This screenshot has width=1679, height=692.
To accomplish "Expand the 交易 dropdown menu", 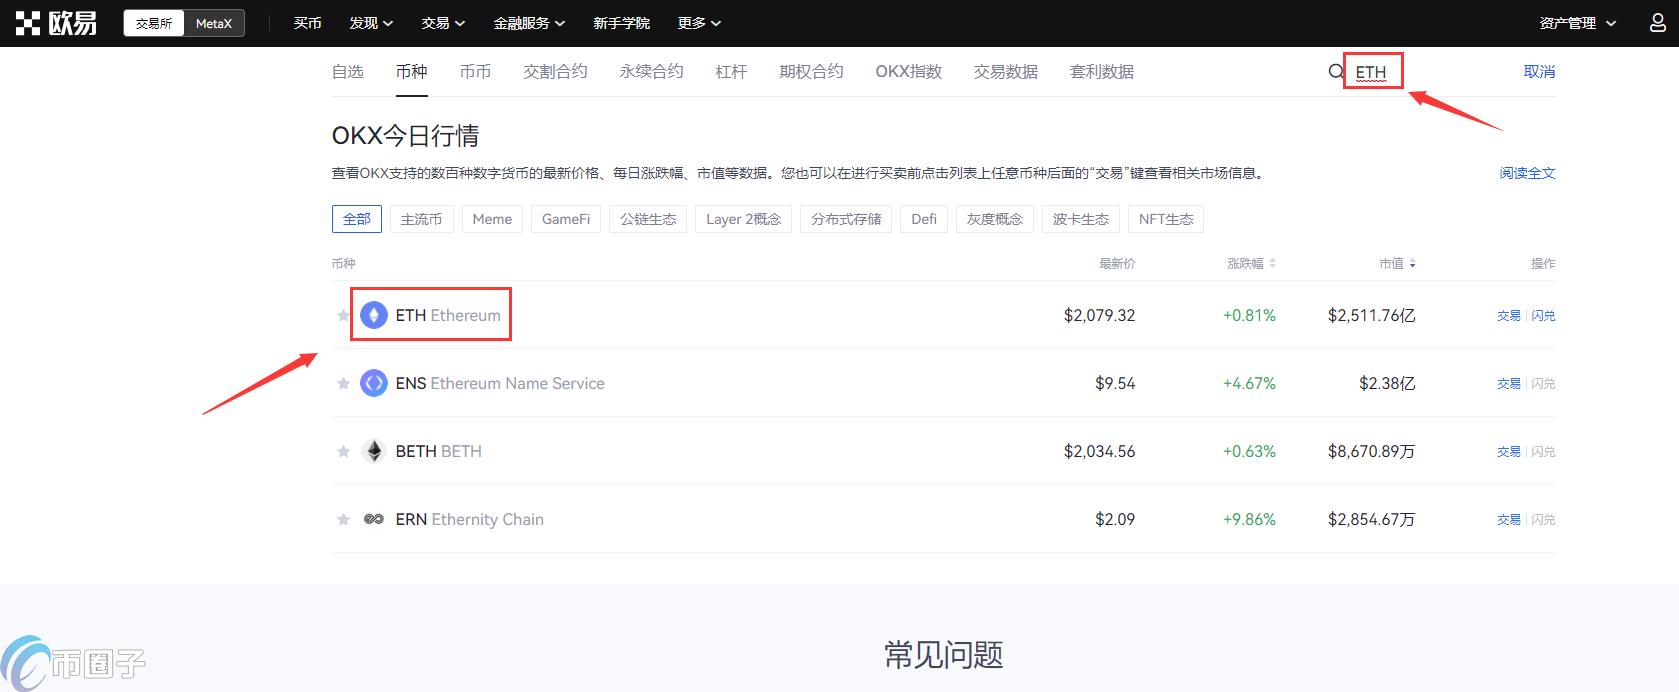I will pyautogui.click(x=443, y=23).
